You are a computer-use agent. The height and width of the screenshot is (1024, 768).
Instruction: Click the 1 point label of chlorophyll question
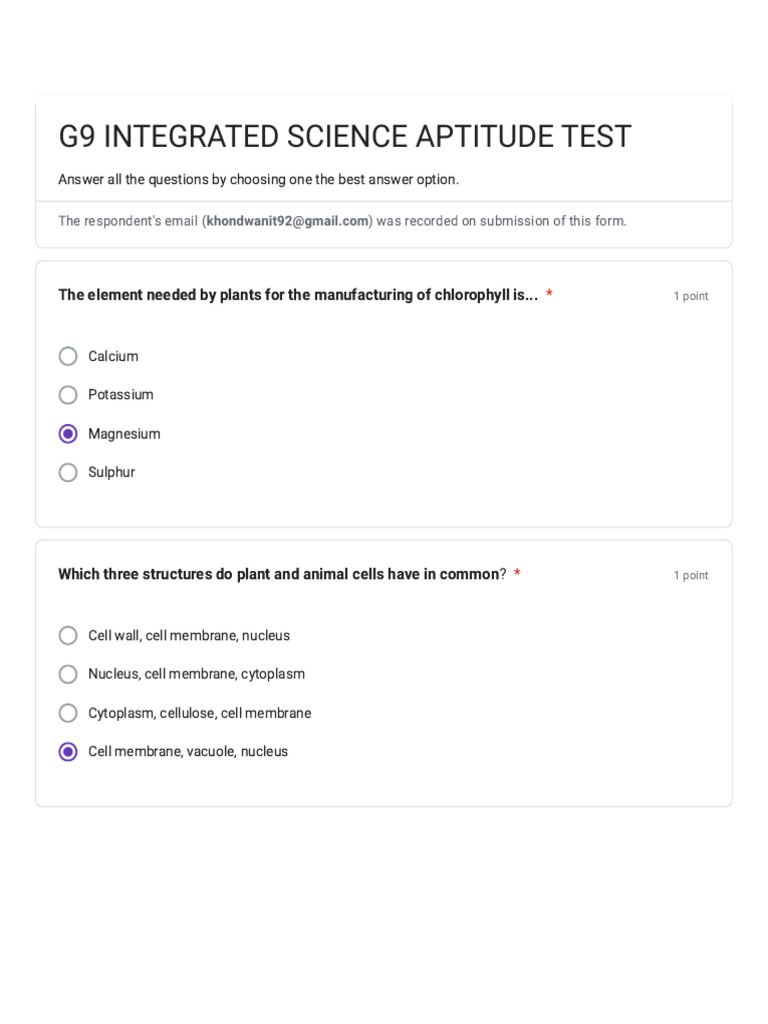[691, 296]
